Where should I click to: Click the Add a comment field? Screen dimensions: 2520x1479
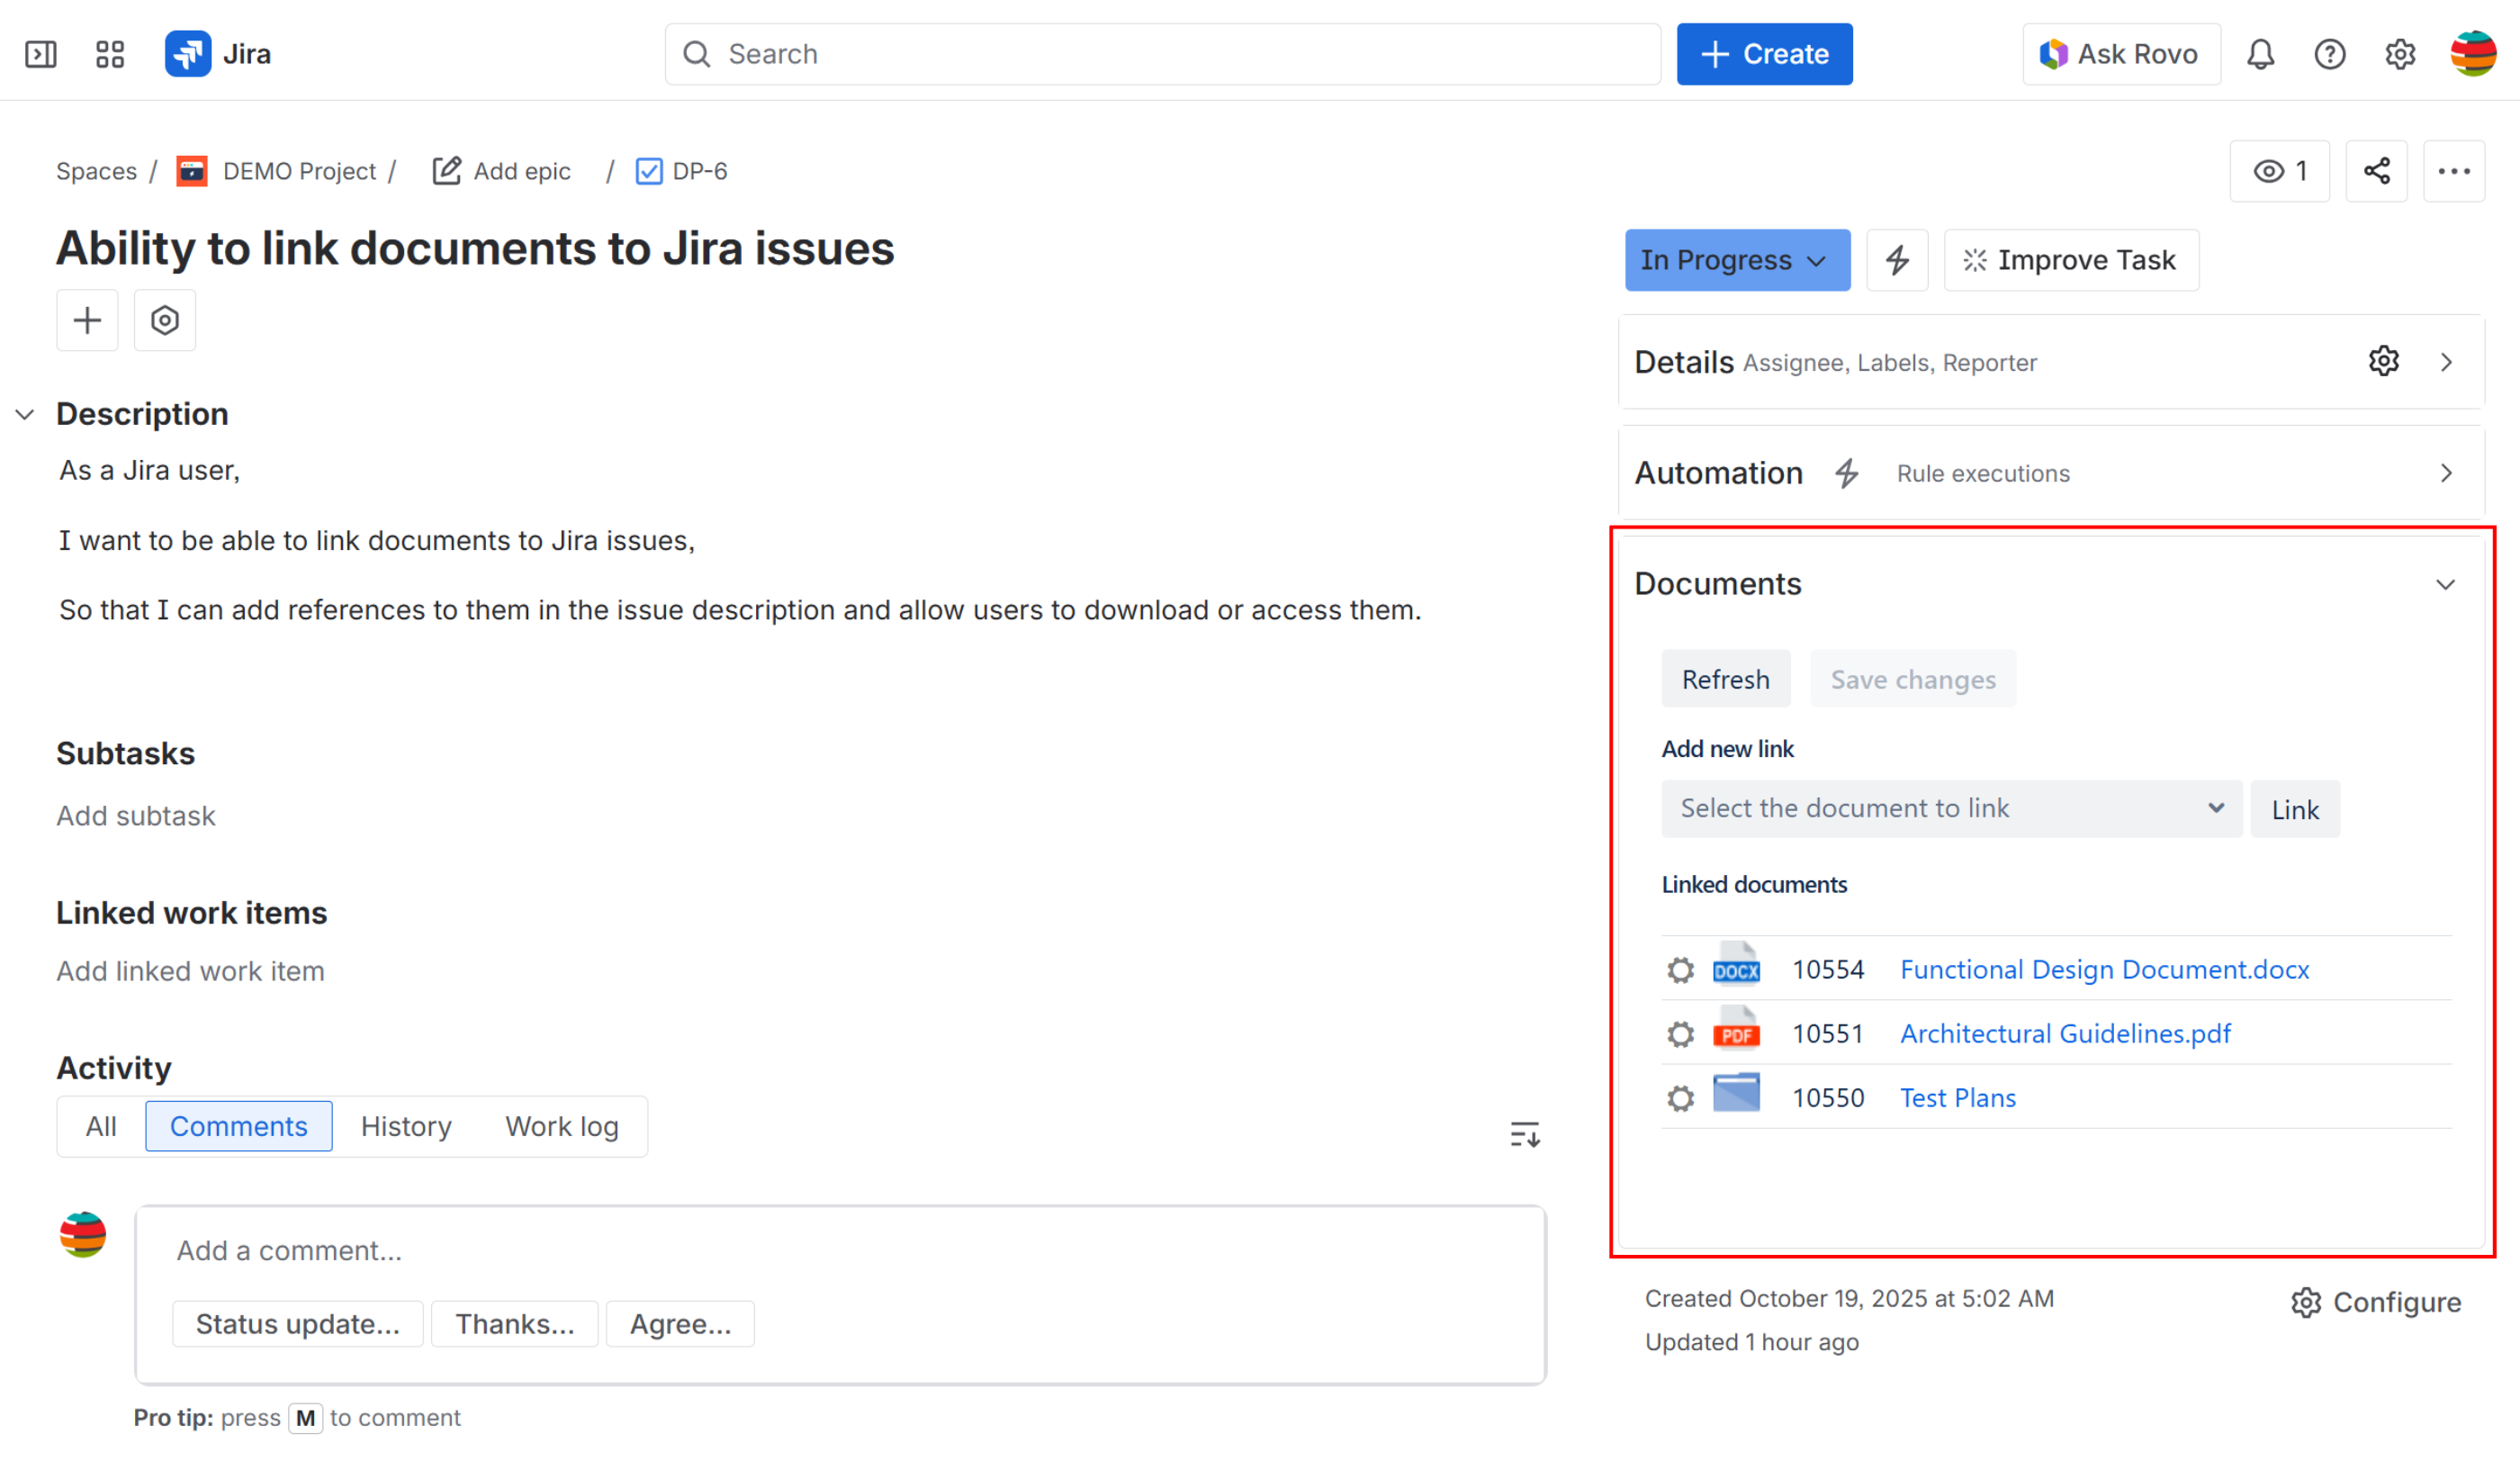tap(840, 1250)
